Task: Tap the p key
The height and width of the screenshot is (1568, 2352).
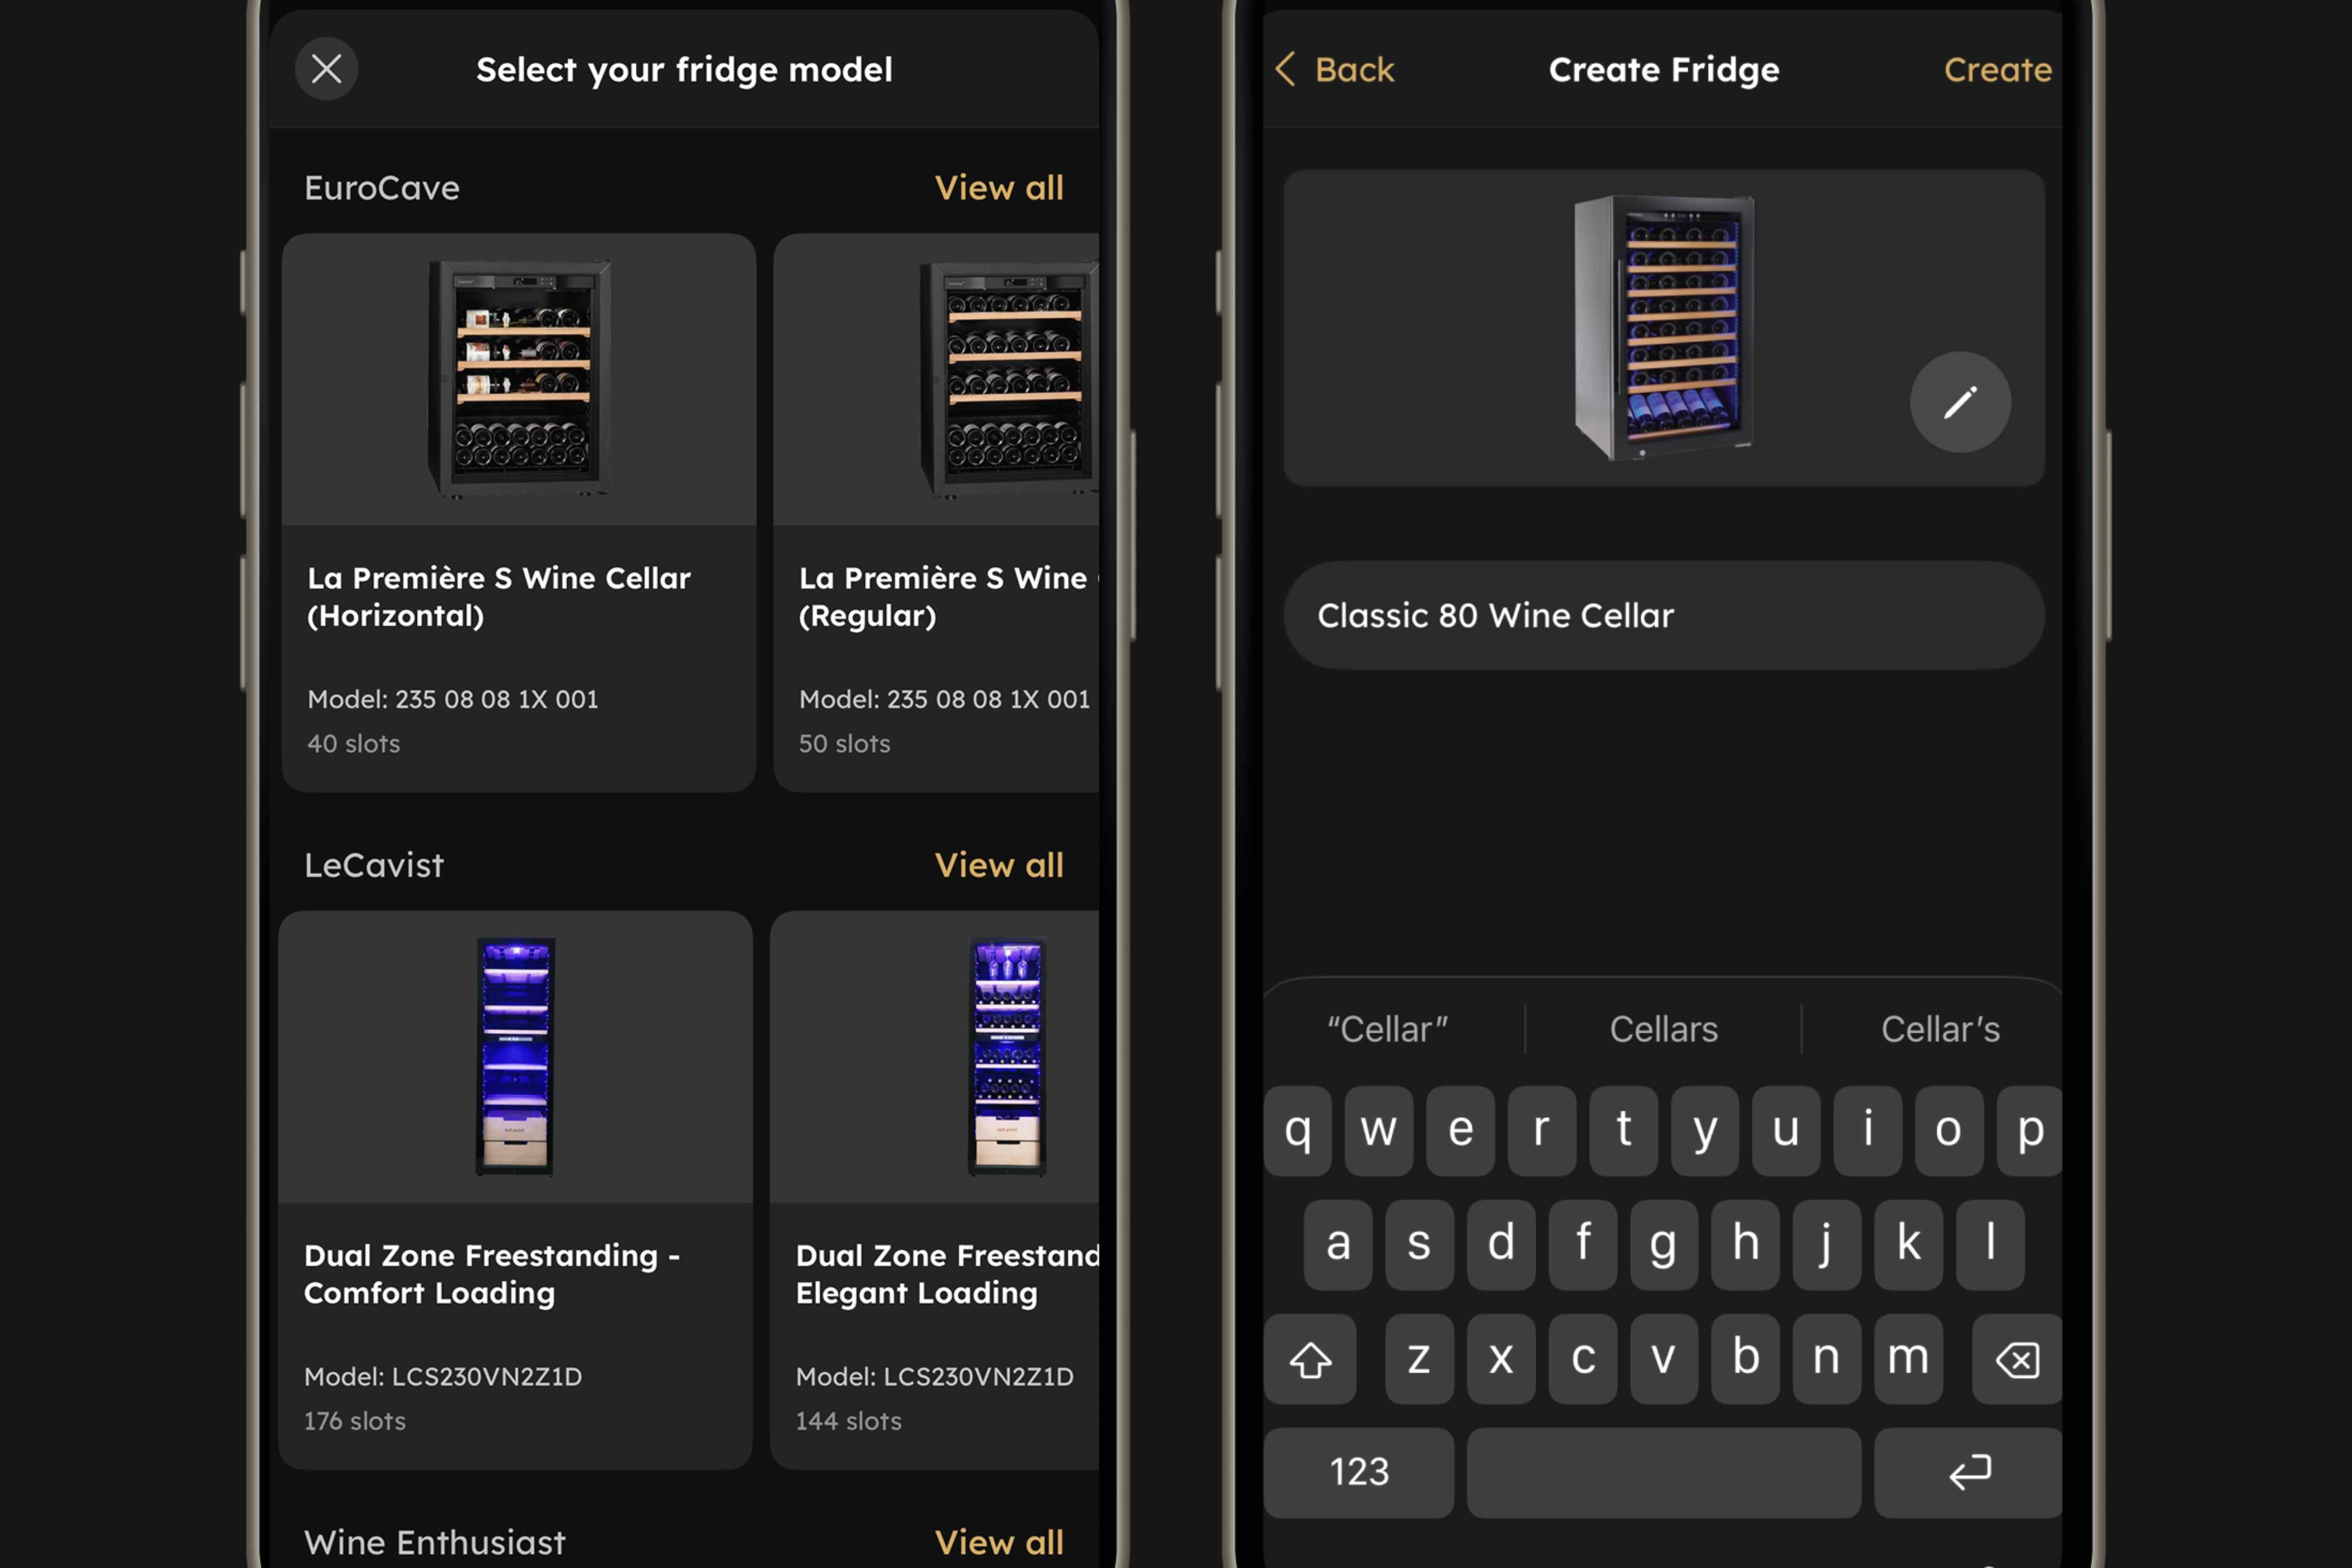Action: tap(2029, 1131)
